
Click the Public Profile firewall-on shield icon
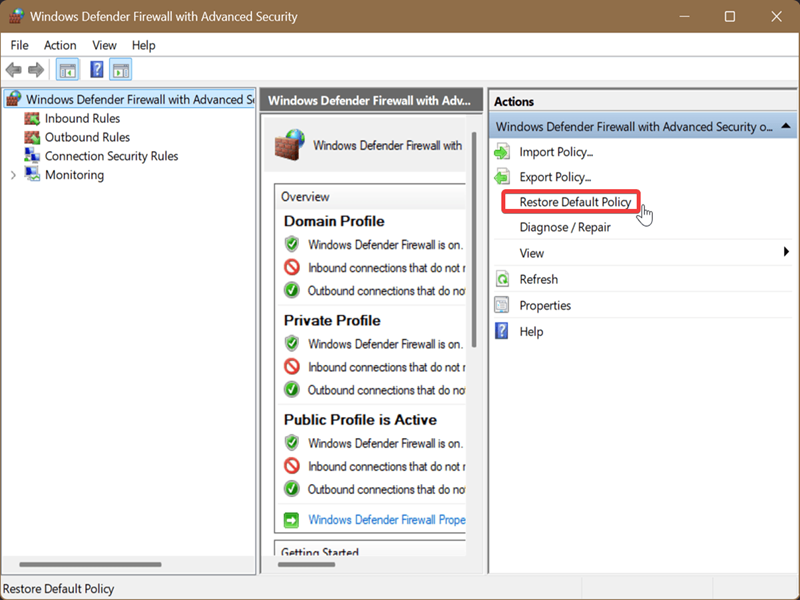pyautogui.click(x=292, y=443)
